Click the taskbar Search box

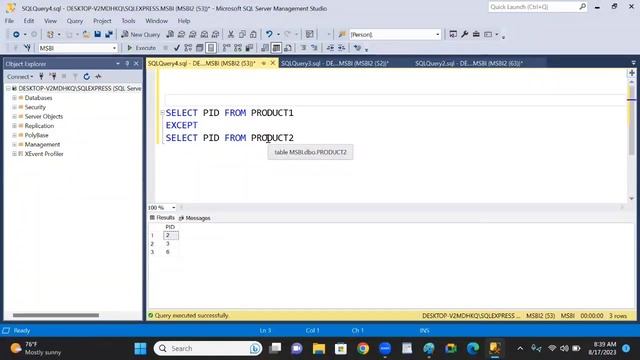click(x=208, y=349)
